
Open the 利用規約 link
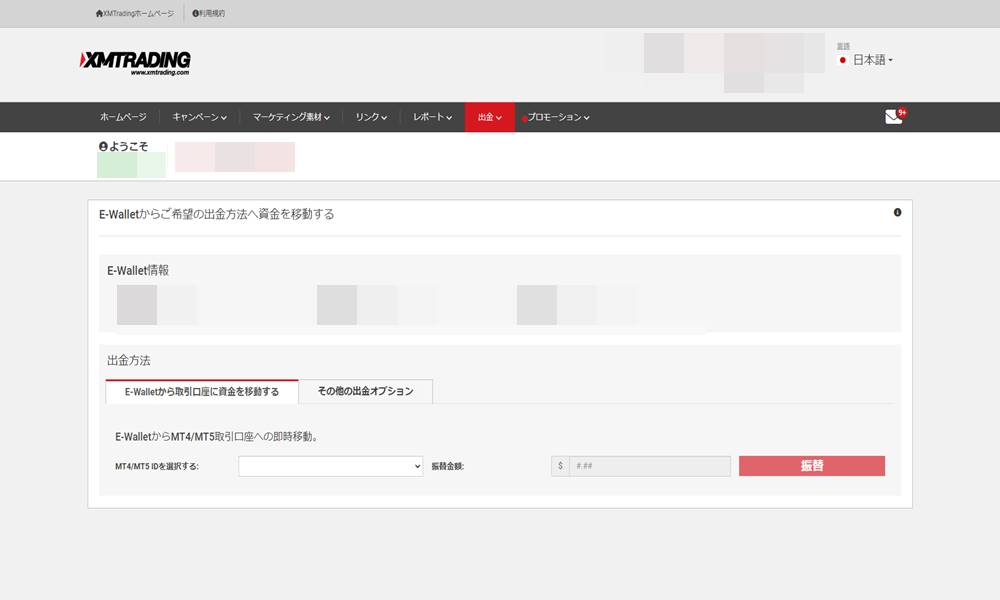pyautogui.click(x=208, y=13)
